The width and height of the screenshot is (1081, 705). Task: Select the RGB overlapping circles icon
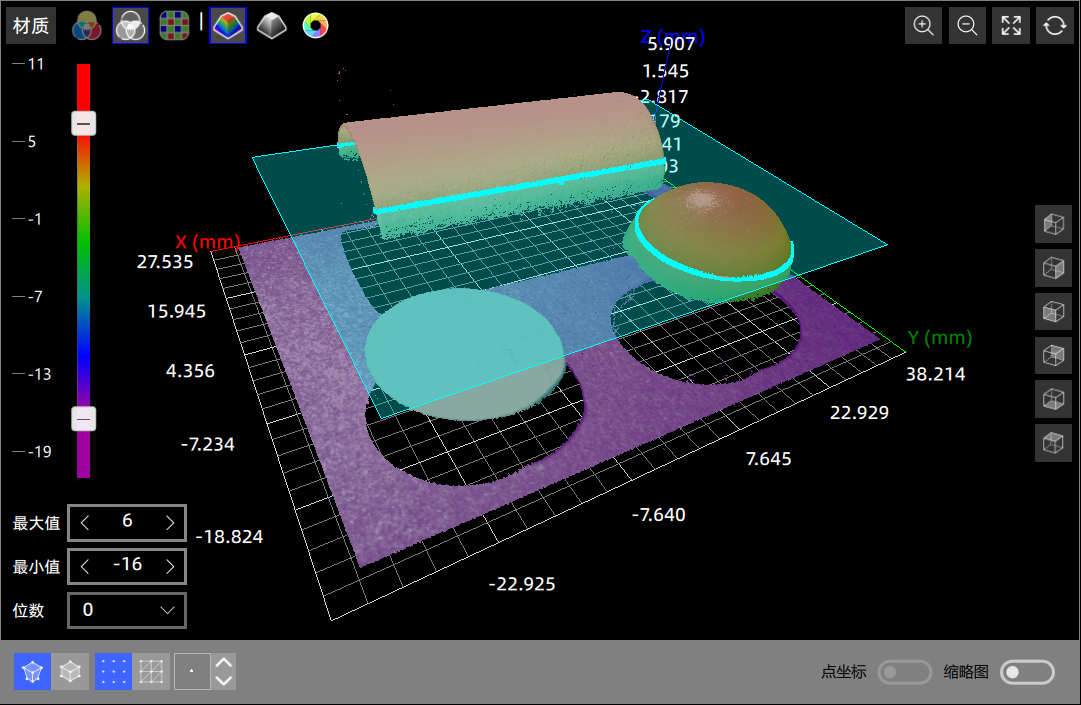coord(87,26)
